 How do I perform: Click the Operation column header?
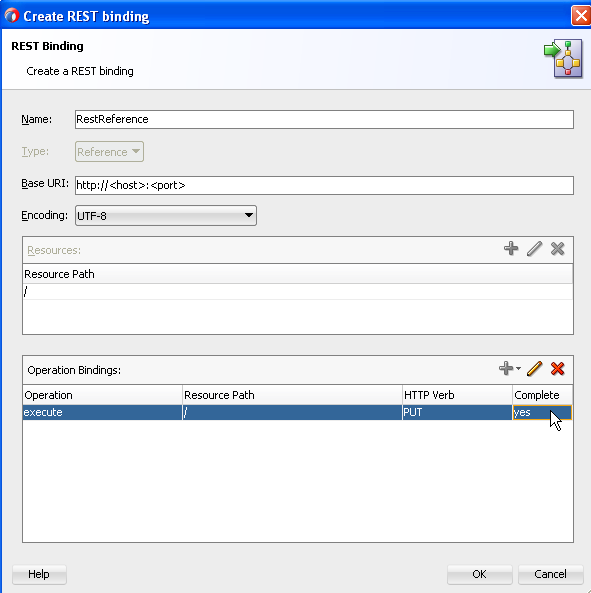(102, 395)
